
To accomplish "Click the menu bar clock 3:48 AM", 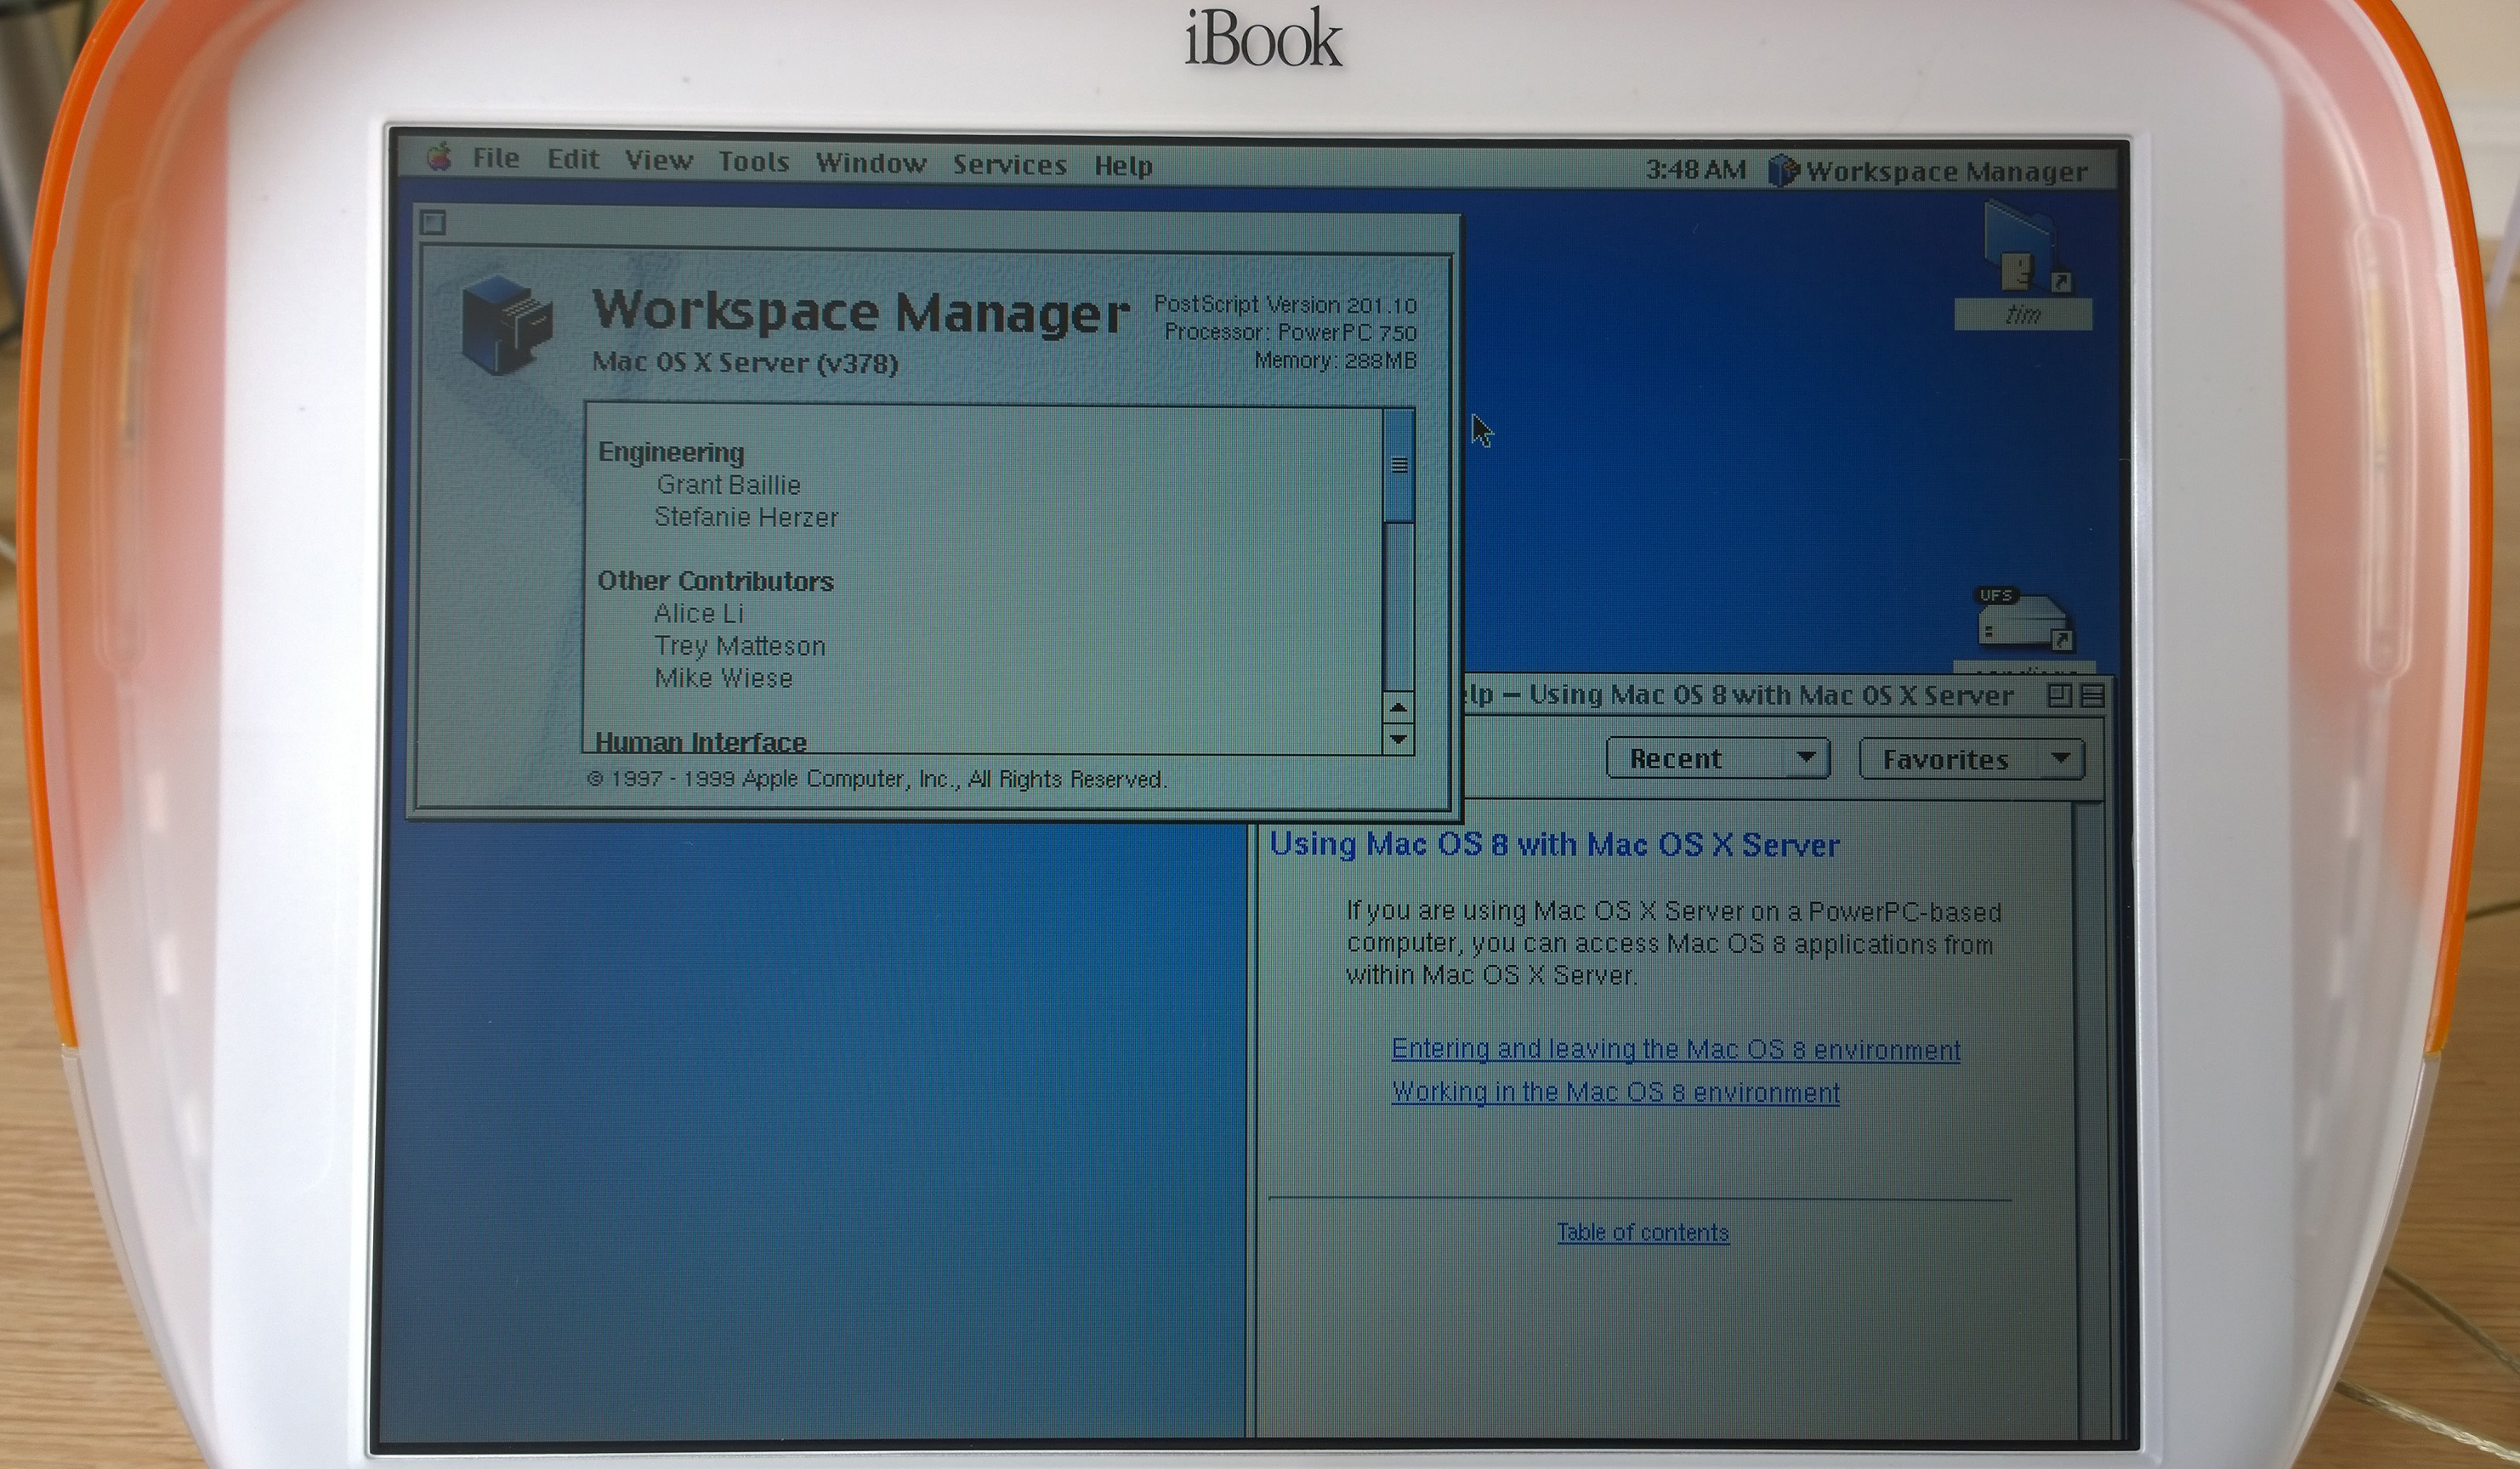I will (x=1696, y=170).
